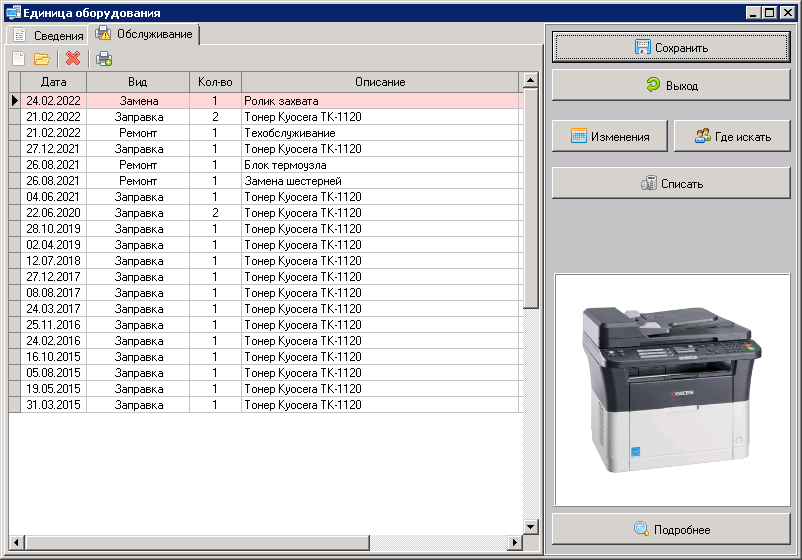Screen dimensions: 802x560
Task: Click the horizontal scrollbar right arrow
Action: [x=515, y=542]
